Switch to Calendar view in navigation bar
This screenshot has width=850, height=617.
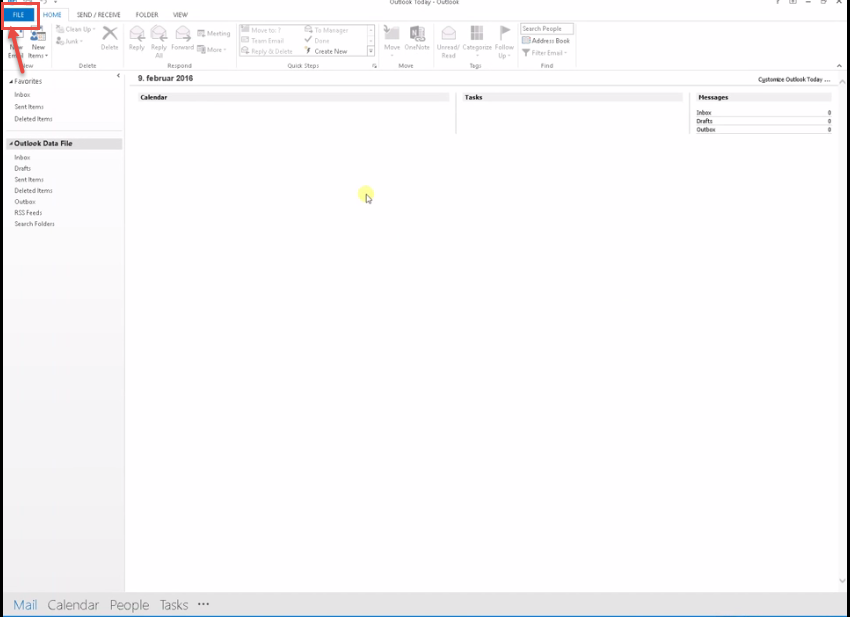[73, 605]
